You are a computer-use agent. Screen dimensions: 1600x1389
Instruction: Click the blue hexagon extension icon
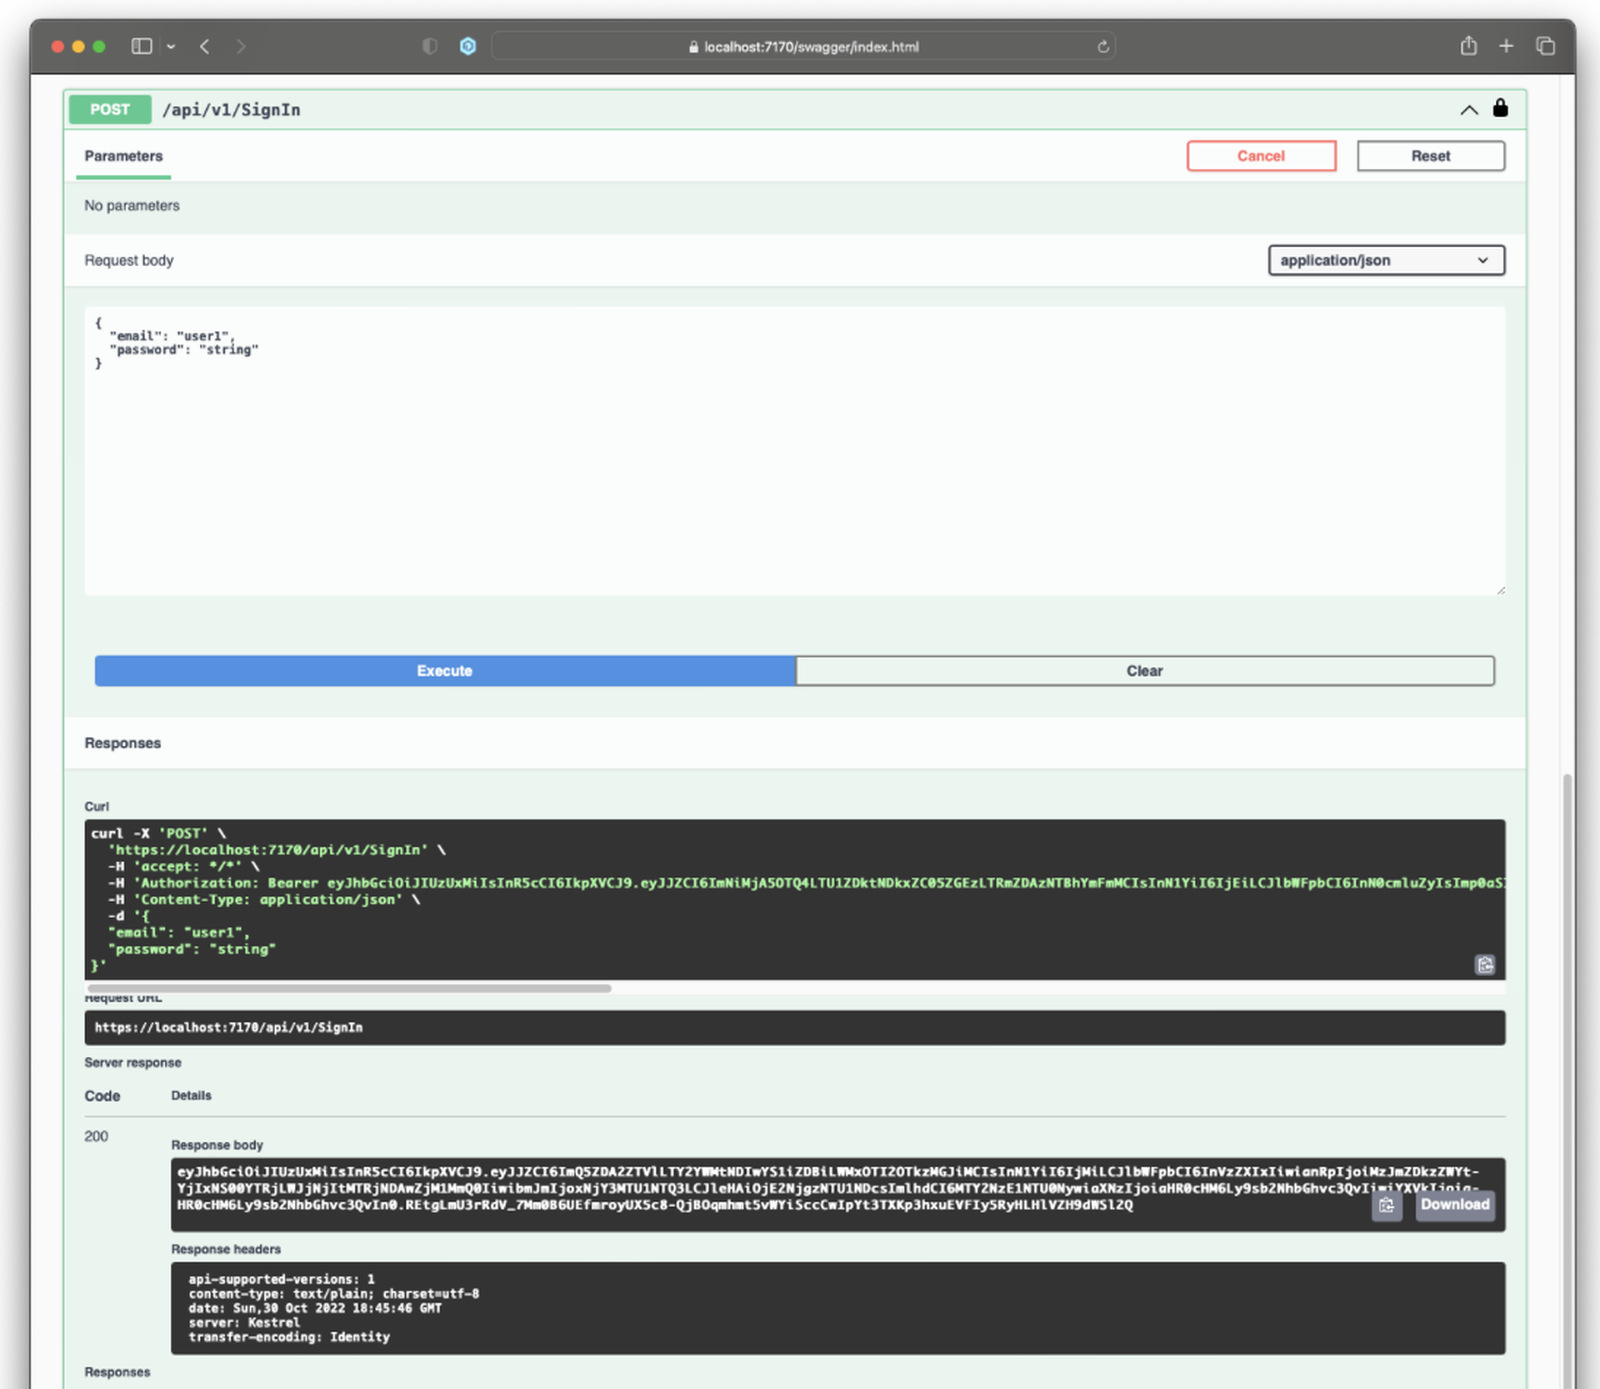click(x=468, y=46)
